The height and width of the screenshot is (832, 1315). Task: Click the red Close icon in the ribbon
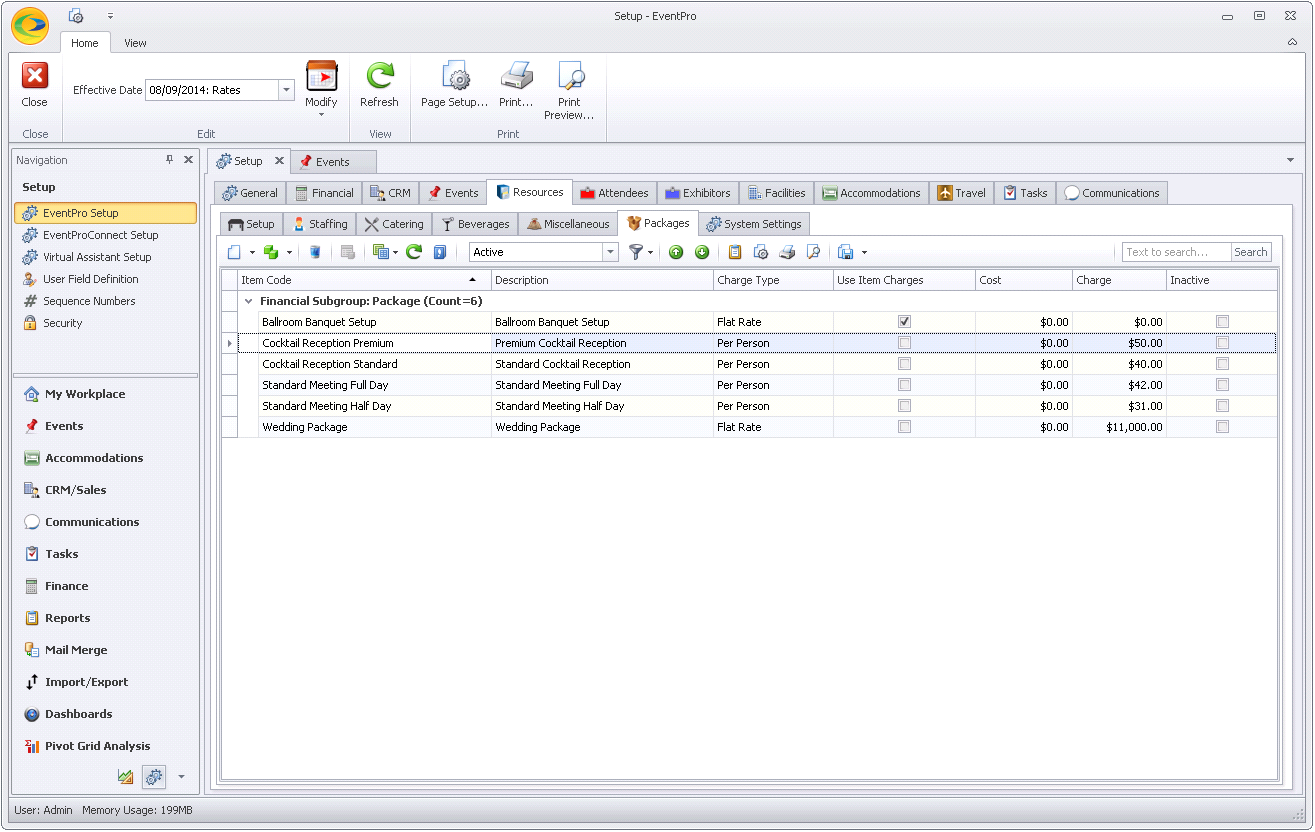coord(35,76)
